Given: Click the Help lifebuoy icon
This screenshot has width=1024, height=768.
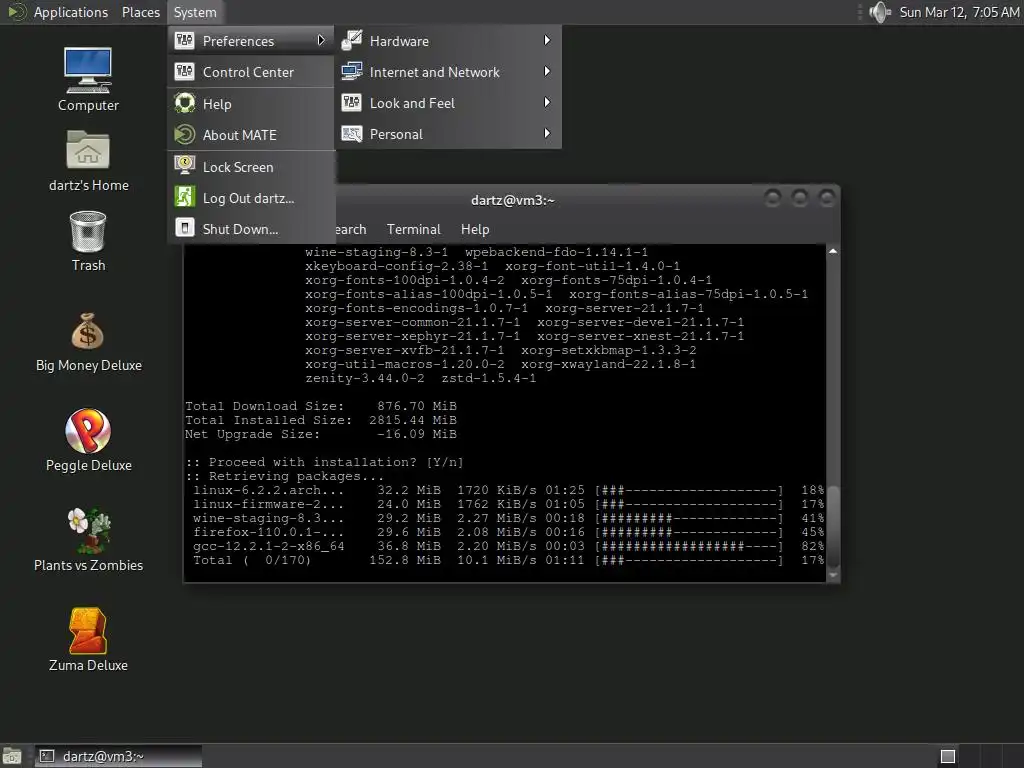Looking at the screenshot, I should click(185, 103).
